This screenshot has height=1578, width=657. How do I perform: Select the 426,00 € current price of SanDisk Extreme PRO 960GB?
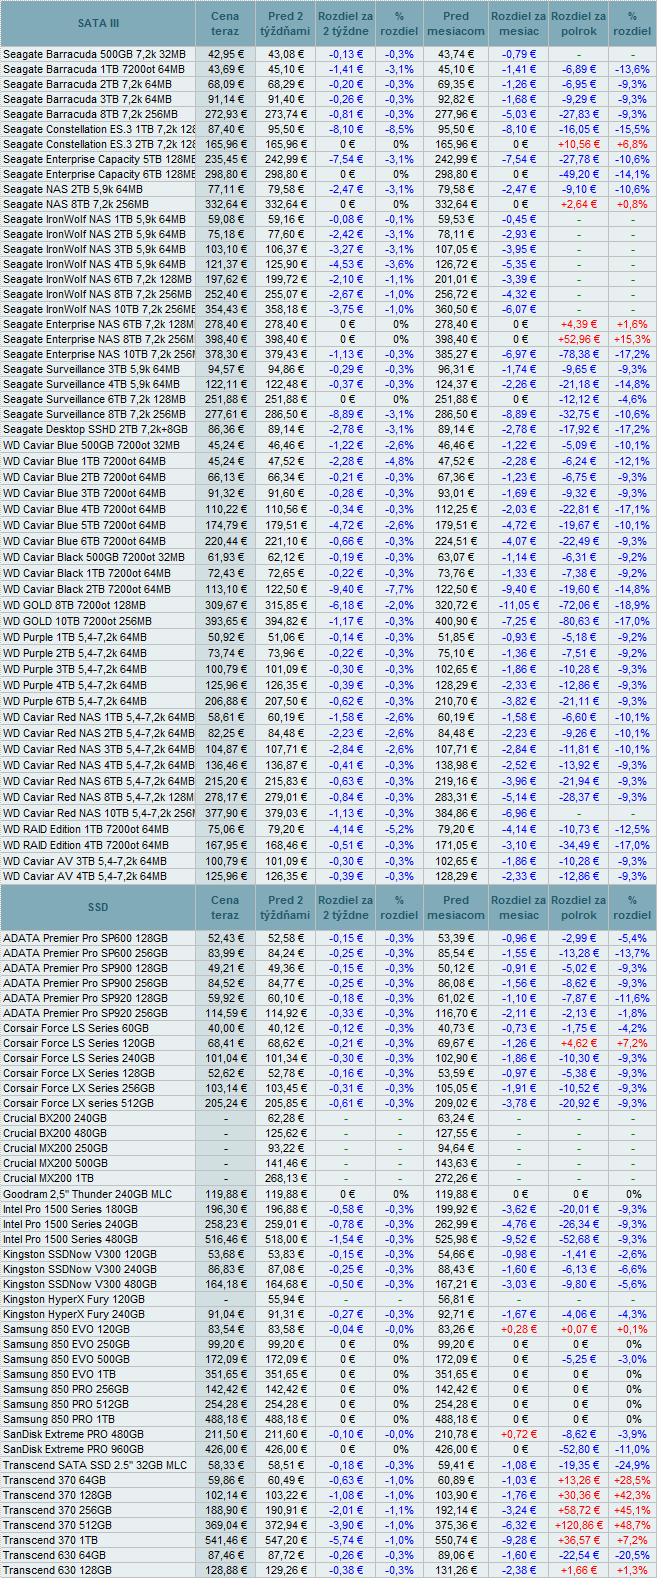224,1449
